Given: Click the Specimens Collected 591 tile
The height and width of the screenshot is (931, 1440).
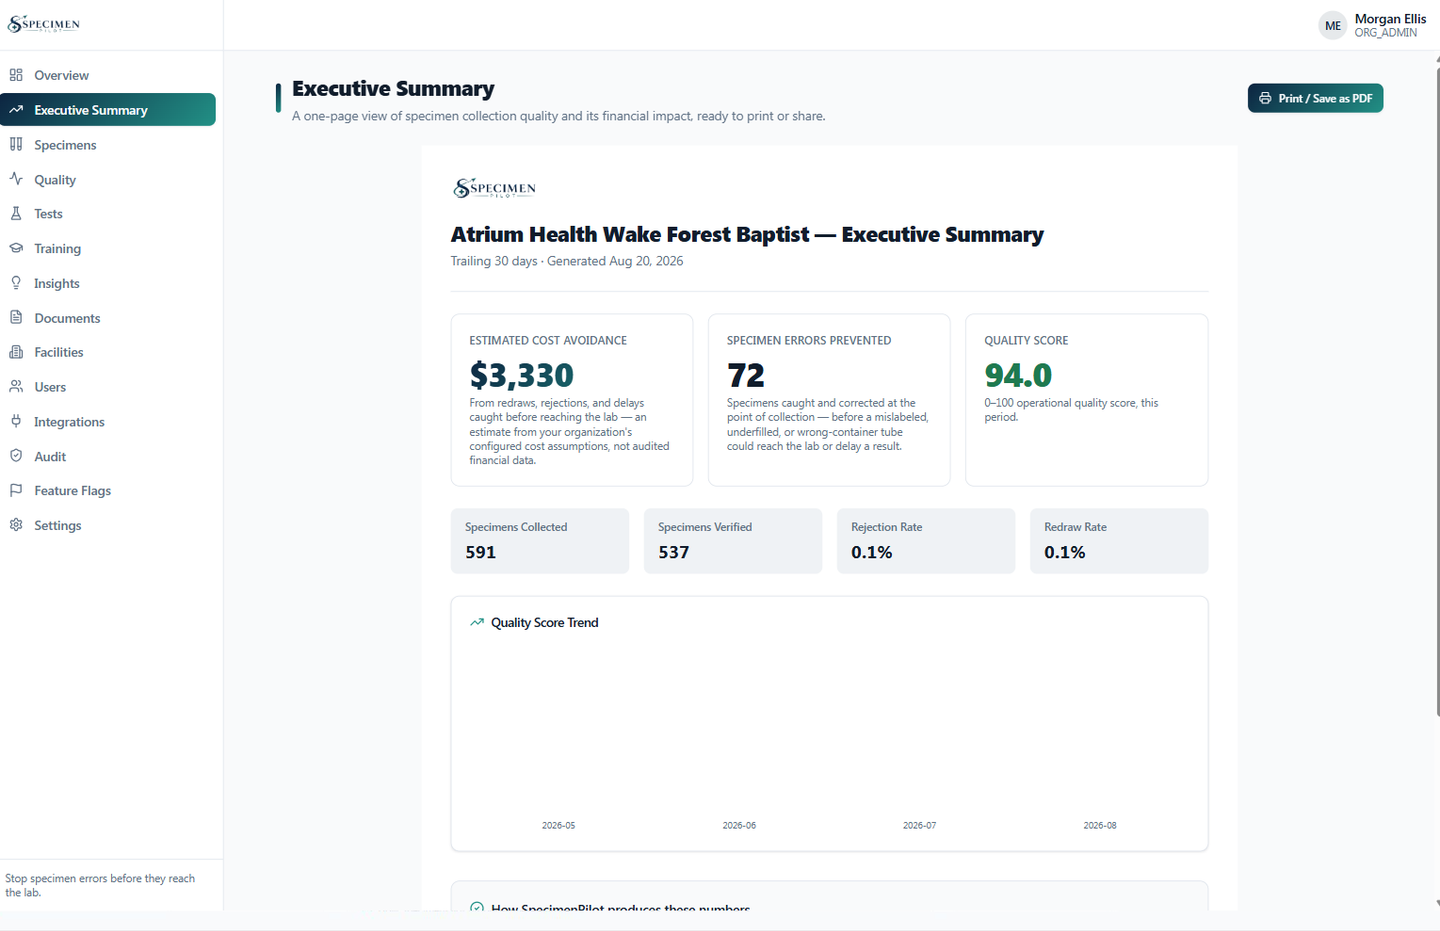Looking at the screenshot, I should click(540, 541).
